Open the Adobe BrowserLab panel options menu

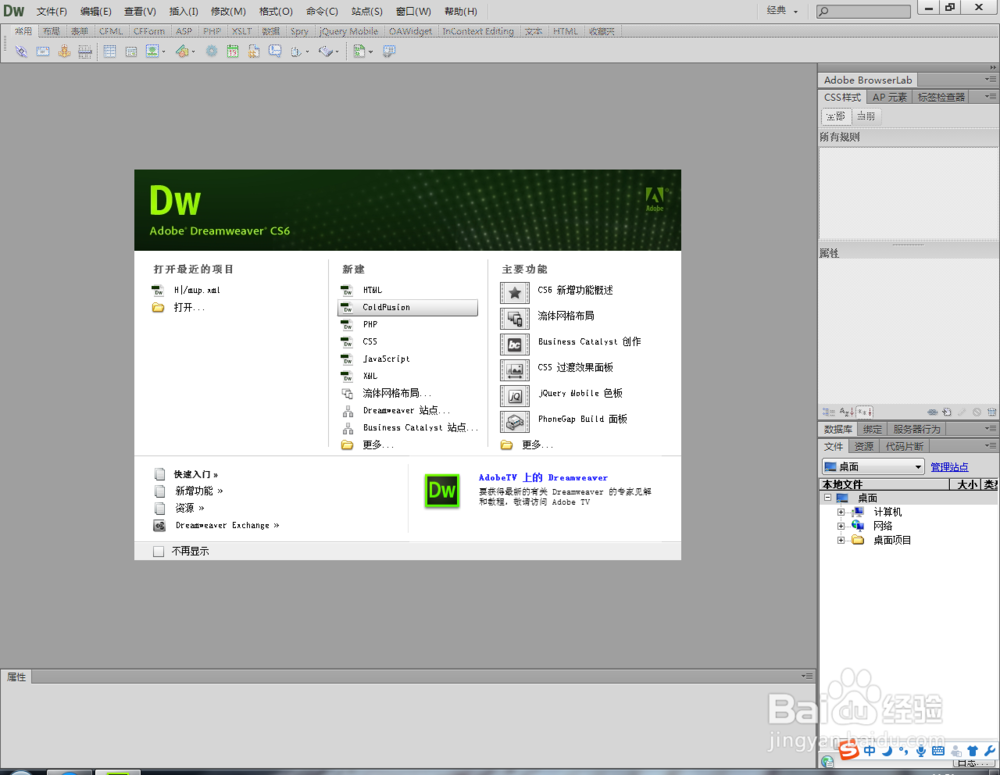990,80
